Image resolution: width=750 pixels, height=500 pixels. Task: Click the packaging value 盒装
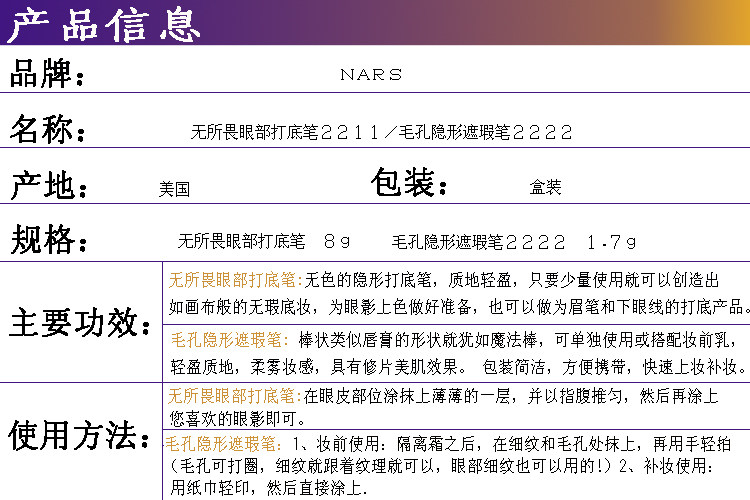(545, 187)
